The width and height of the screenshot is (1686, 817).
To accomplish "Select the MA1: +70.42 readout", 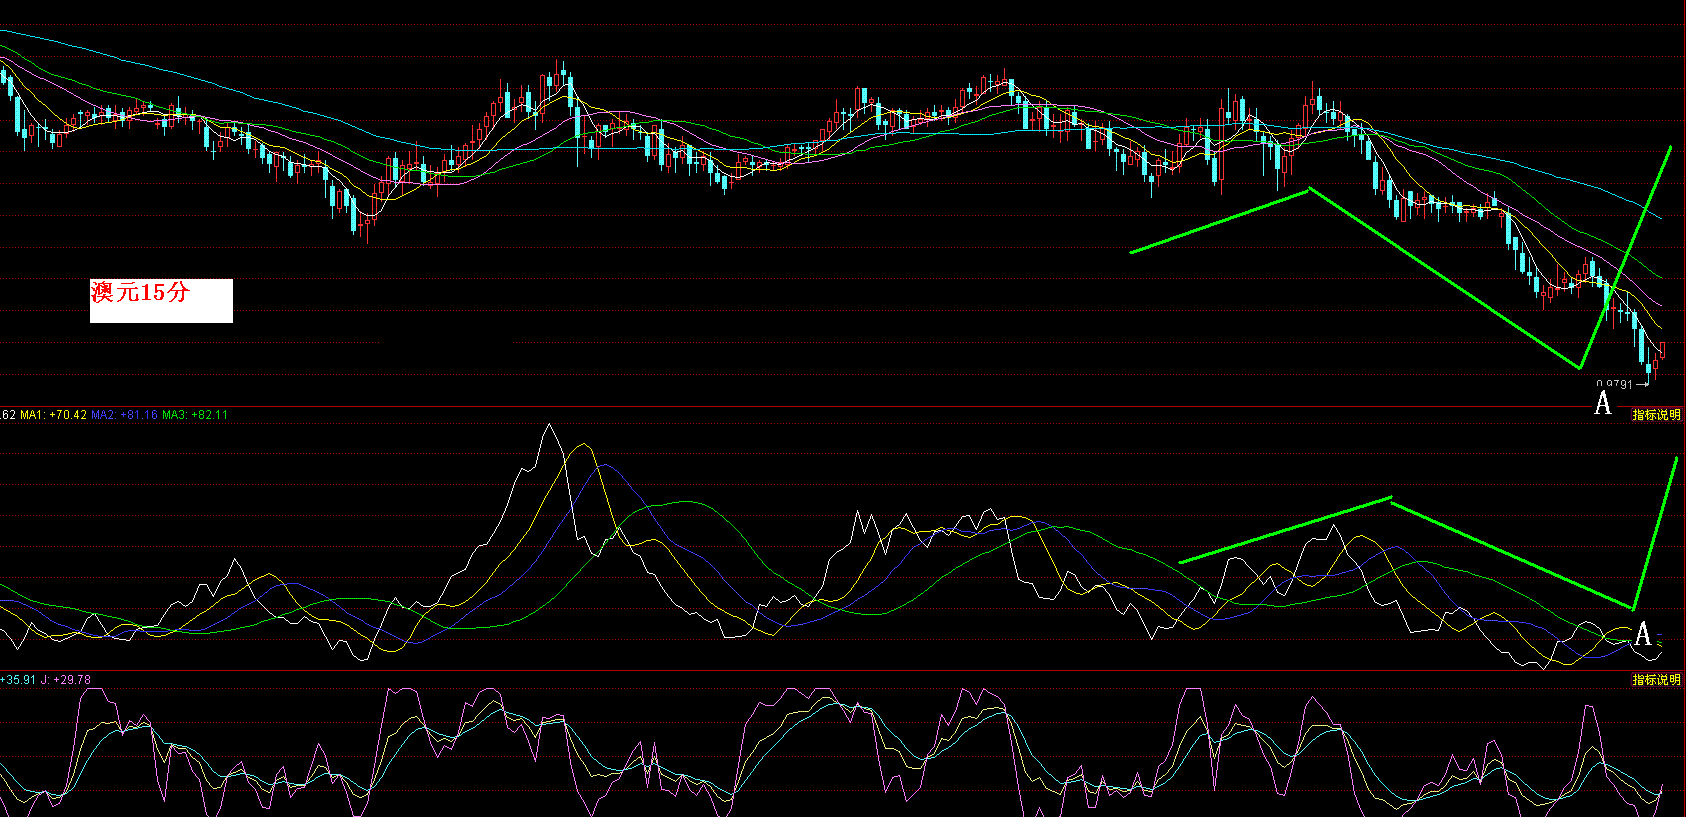I will [x=54, y=415].
